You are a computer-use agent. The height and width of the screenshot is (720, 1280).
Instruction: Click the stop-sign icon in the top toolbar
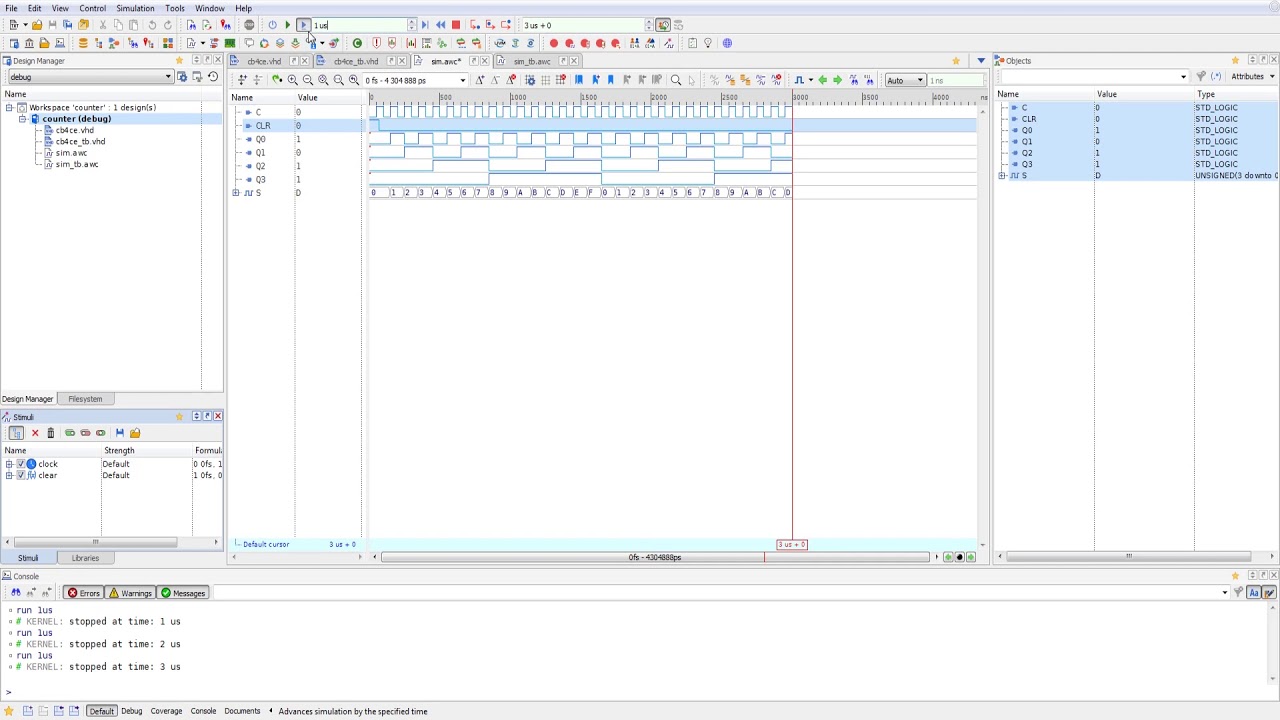[249, 25]
